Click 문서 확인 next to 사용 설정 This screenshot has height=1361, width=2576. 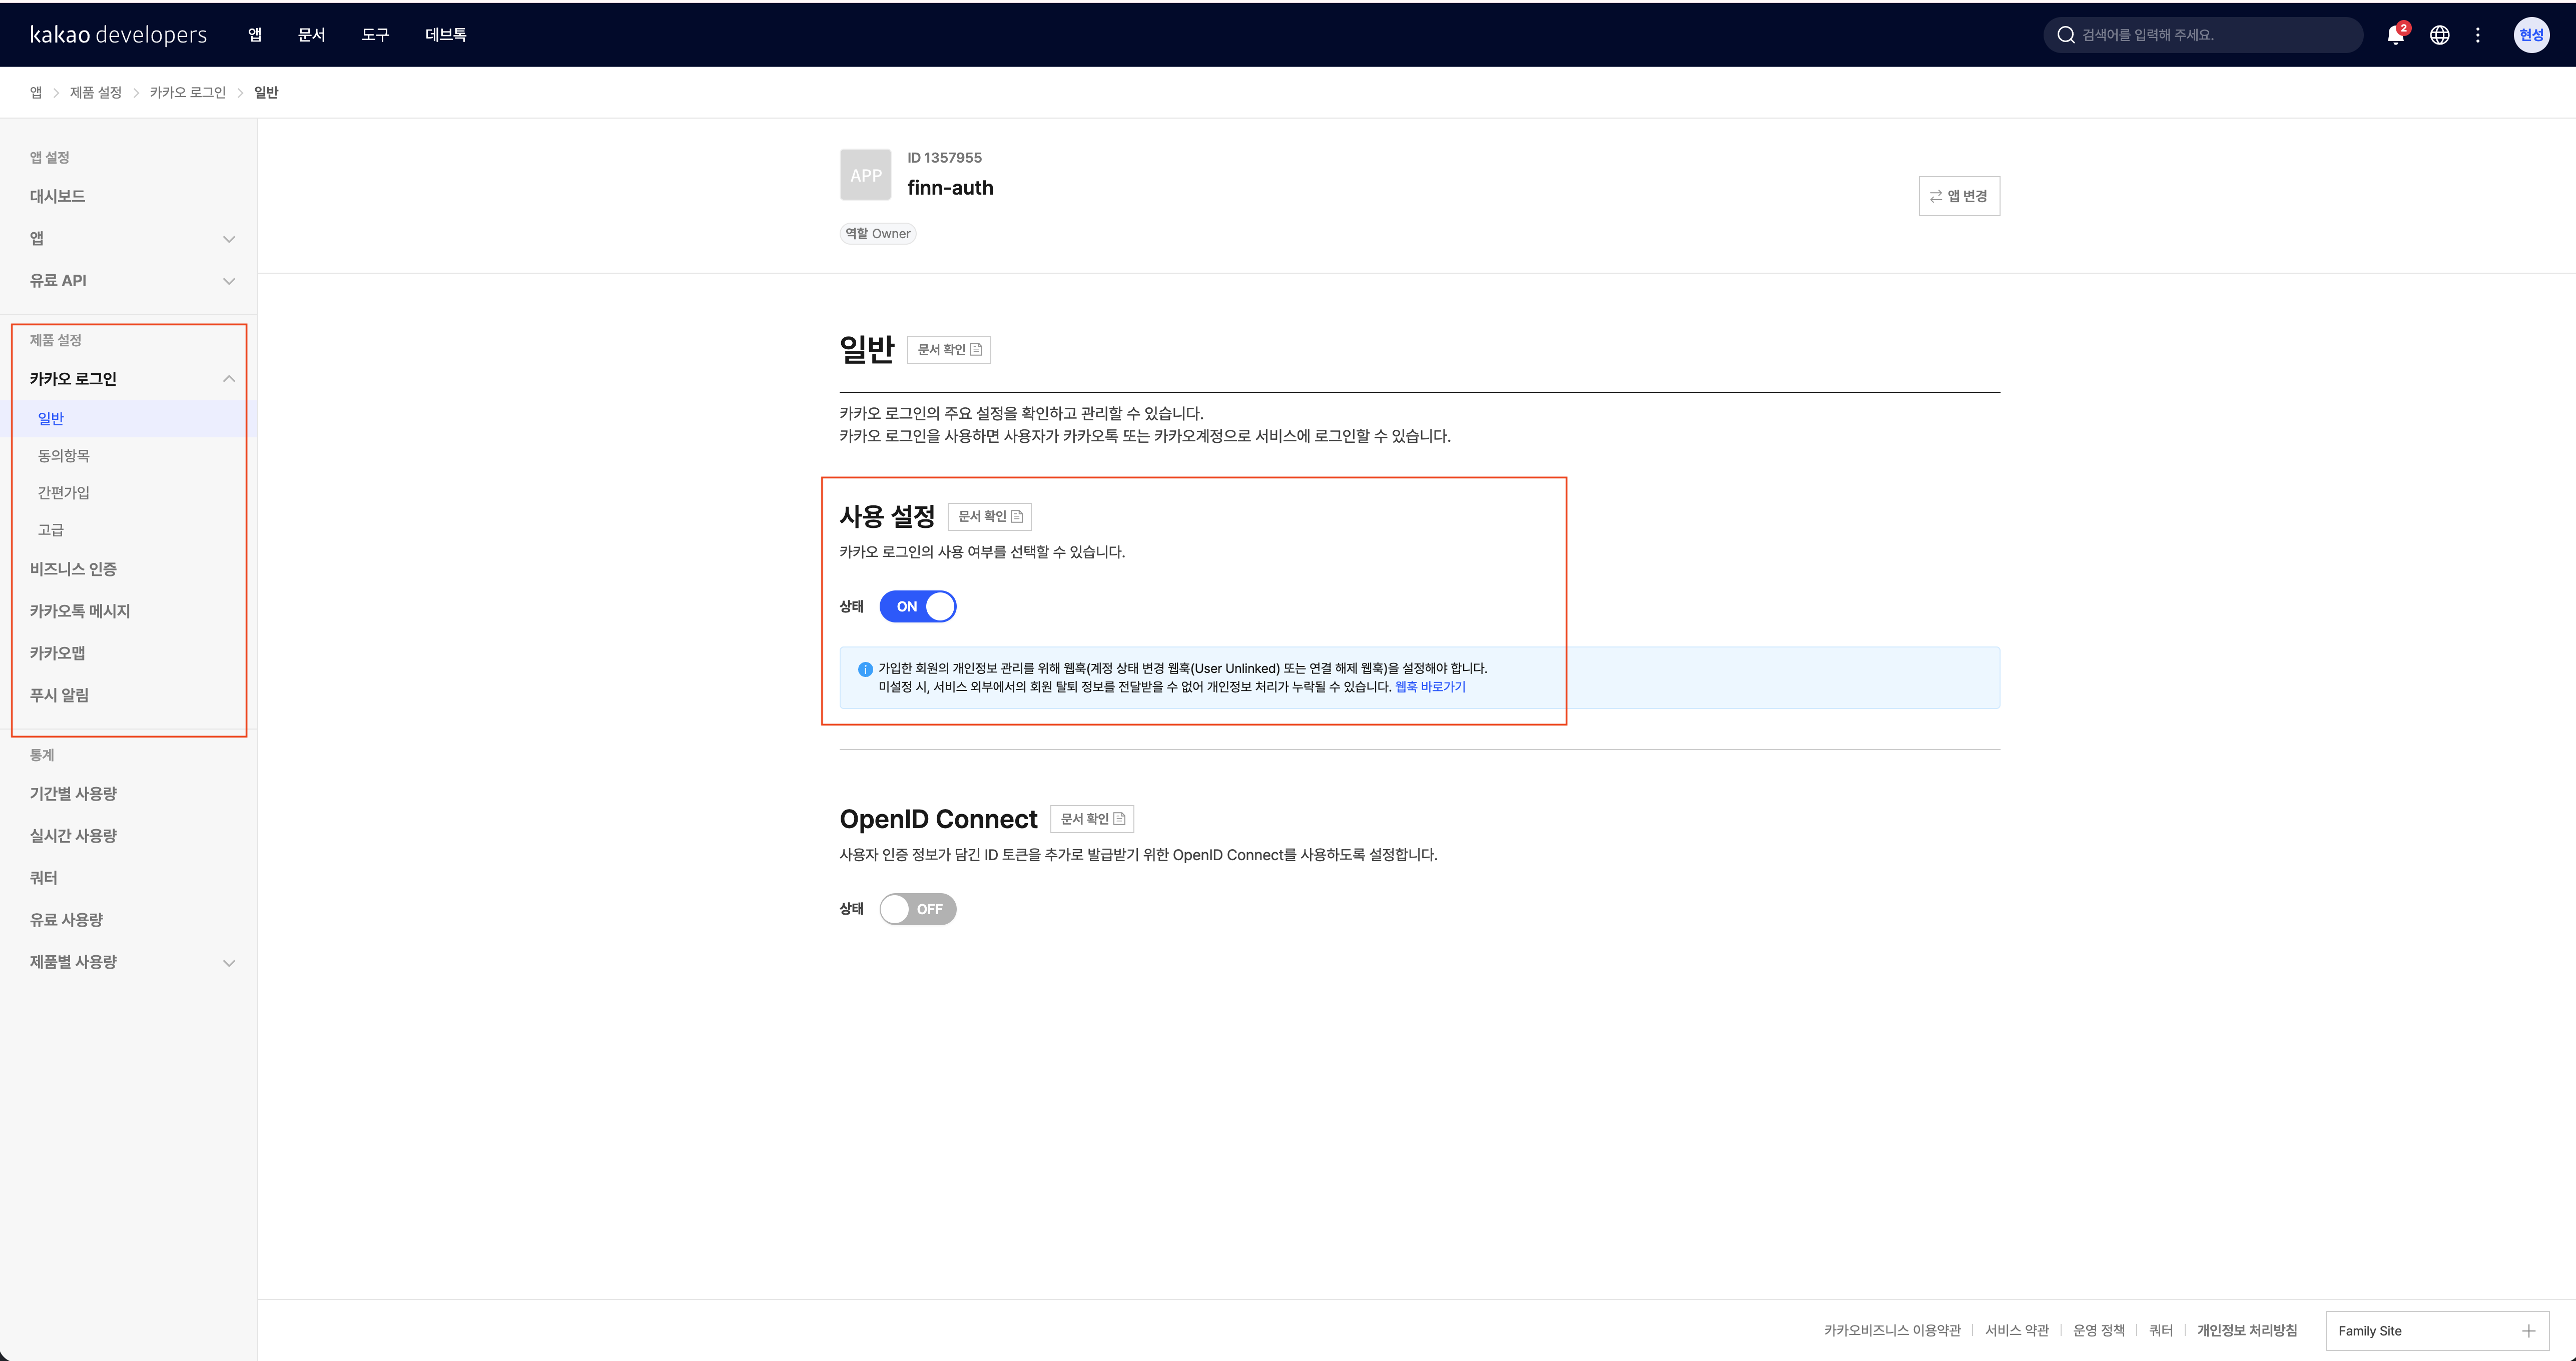point(989,516)
